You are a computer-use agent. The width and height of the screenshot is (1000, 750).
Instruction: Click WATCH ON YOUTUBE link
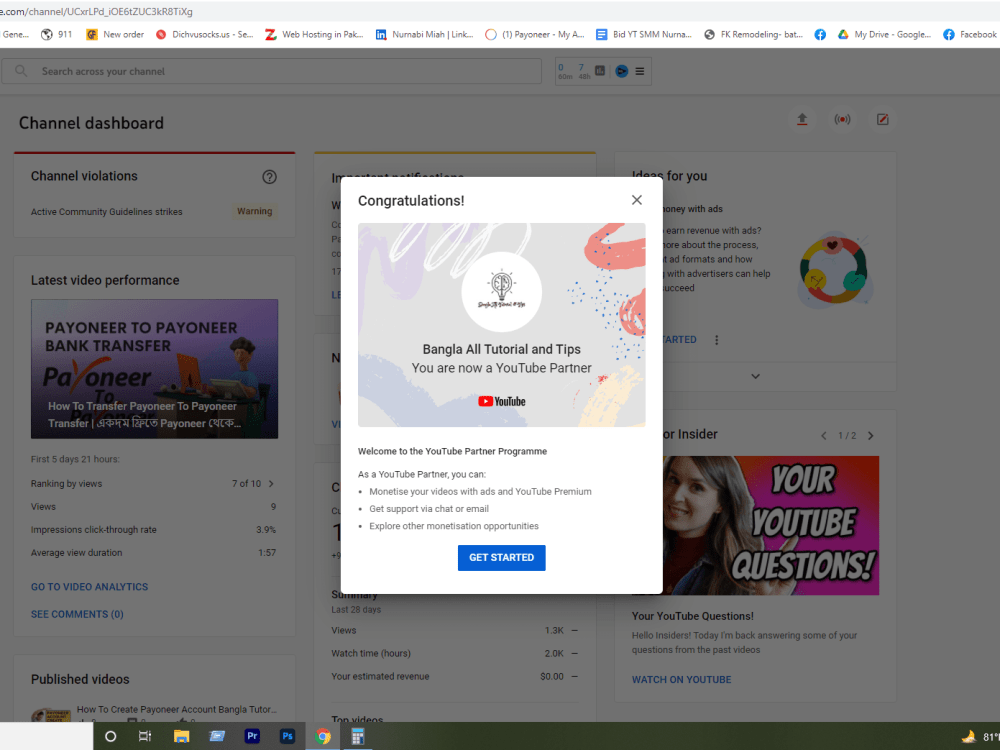(681, 680)
